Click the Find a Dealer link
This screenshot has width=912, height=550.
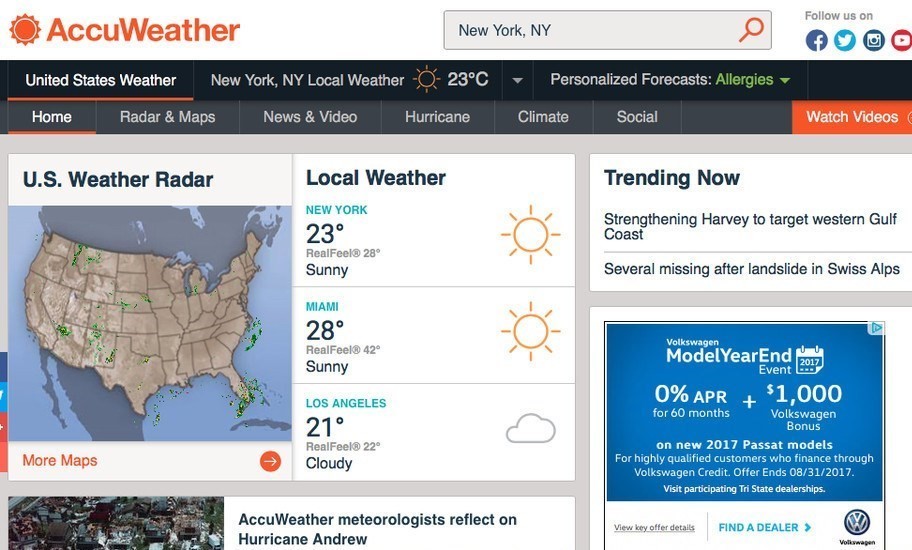(x=765, y=527)
